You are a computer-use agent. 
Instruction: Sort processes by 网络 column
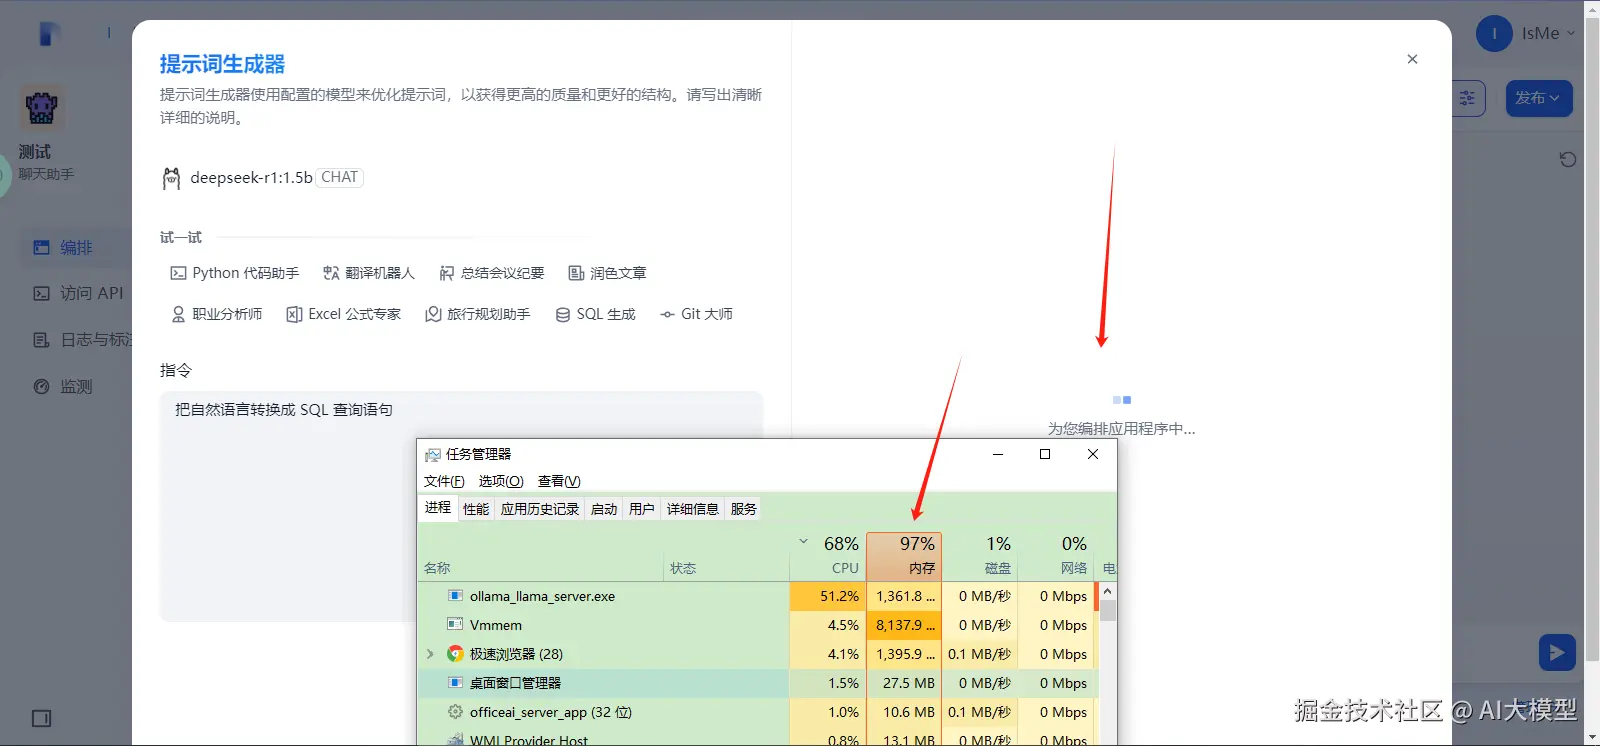tap(1056, 556)
